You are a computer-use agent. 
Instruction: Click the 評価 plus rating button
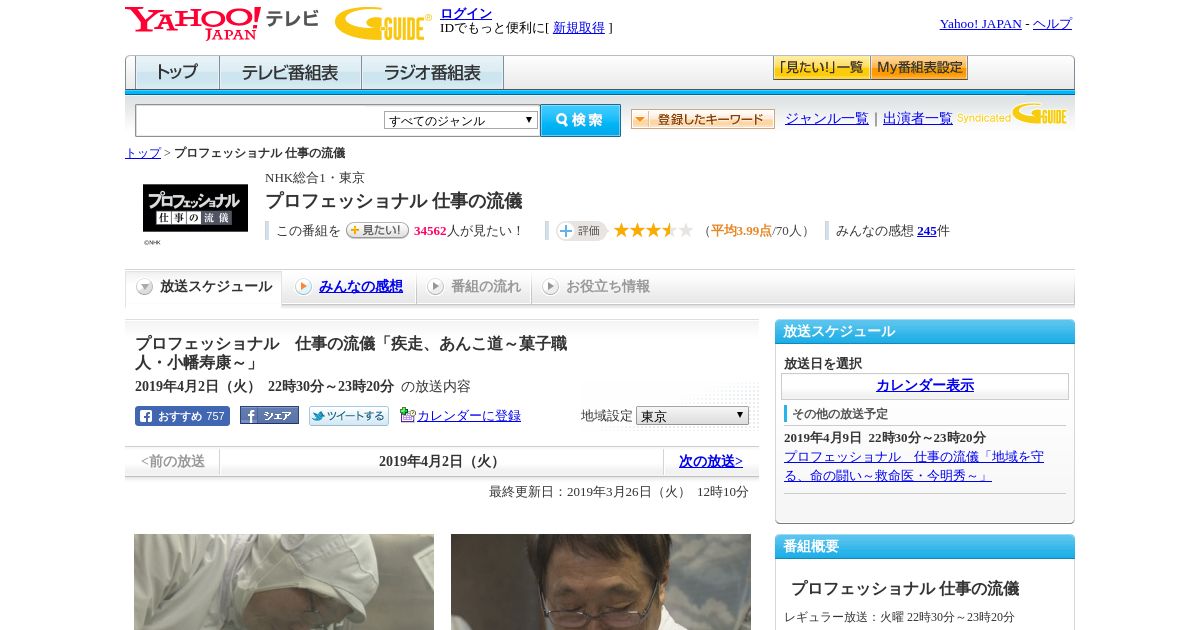tap(582, 231)
